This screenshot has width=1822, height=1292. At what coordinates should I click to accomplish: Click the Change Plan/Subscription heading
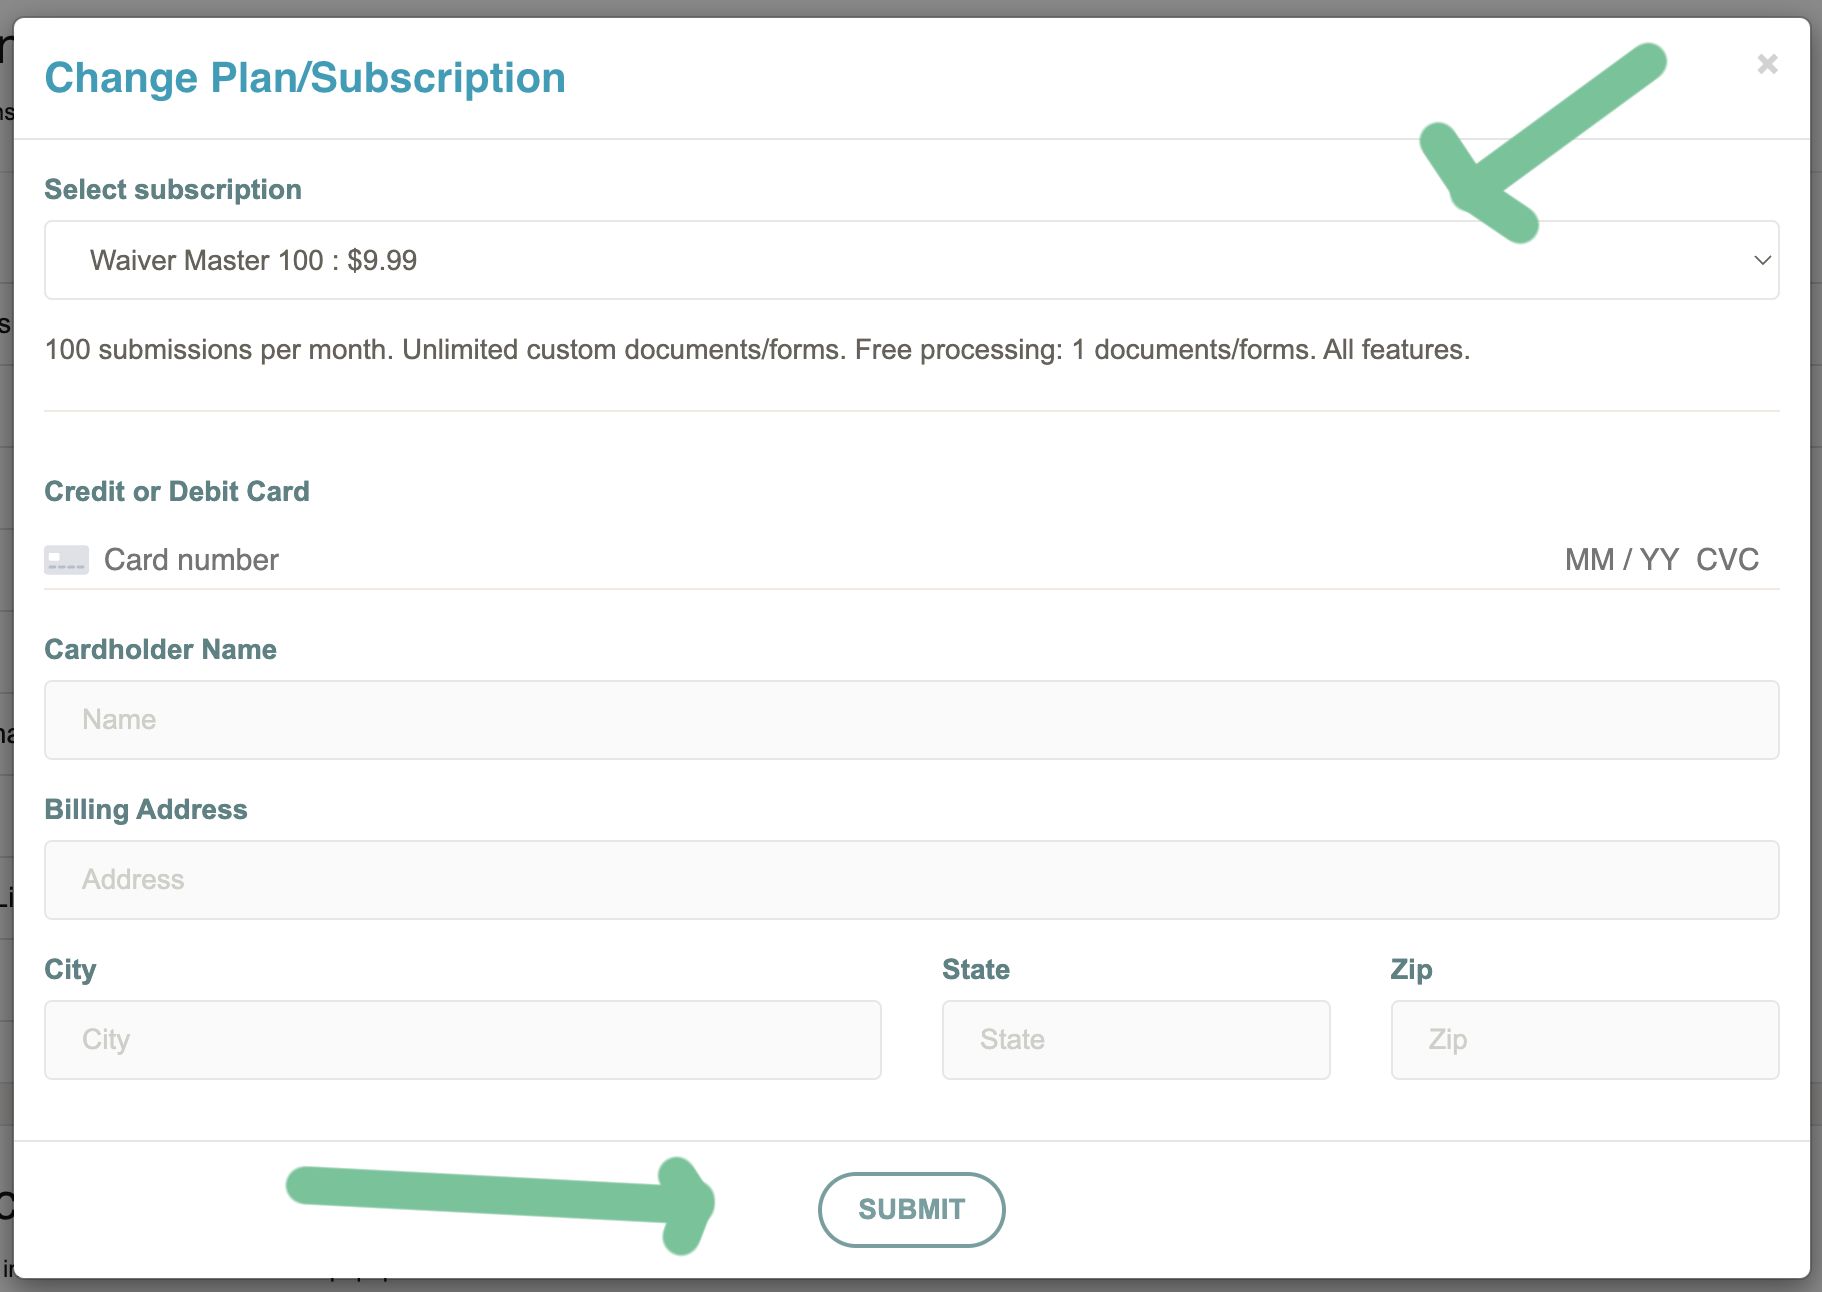(304, 77)
